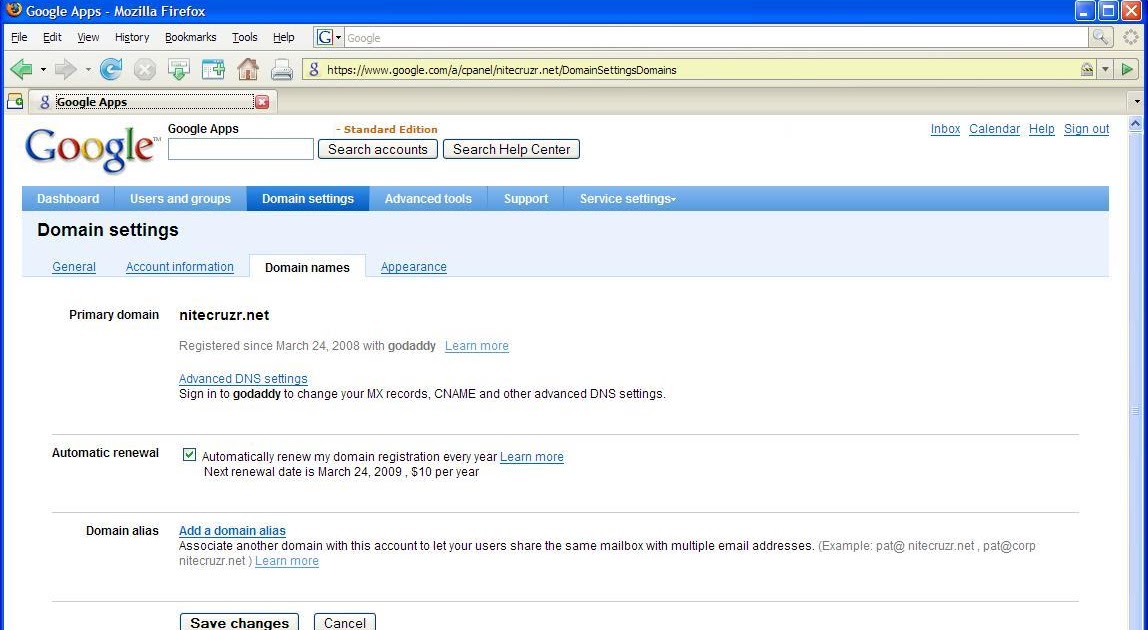Click the Print icon in toolbar
This screenshot has height=630, width=1148.
pos(282,70)
